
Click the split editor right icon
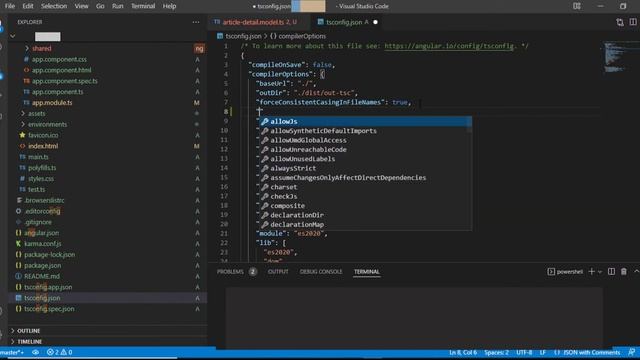click(x=633, y=22)
